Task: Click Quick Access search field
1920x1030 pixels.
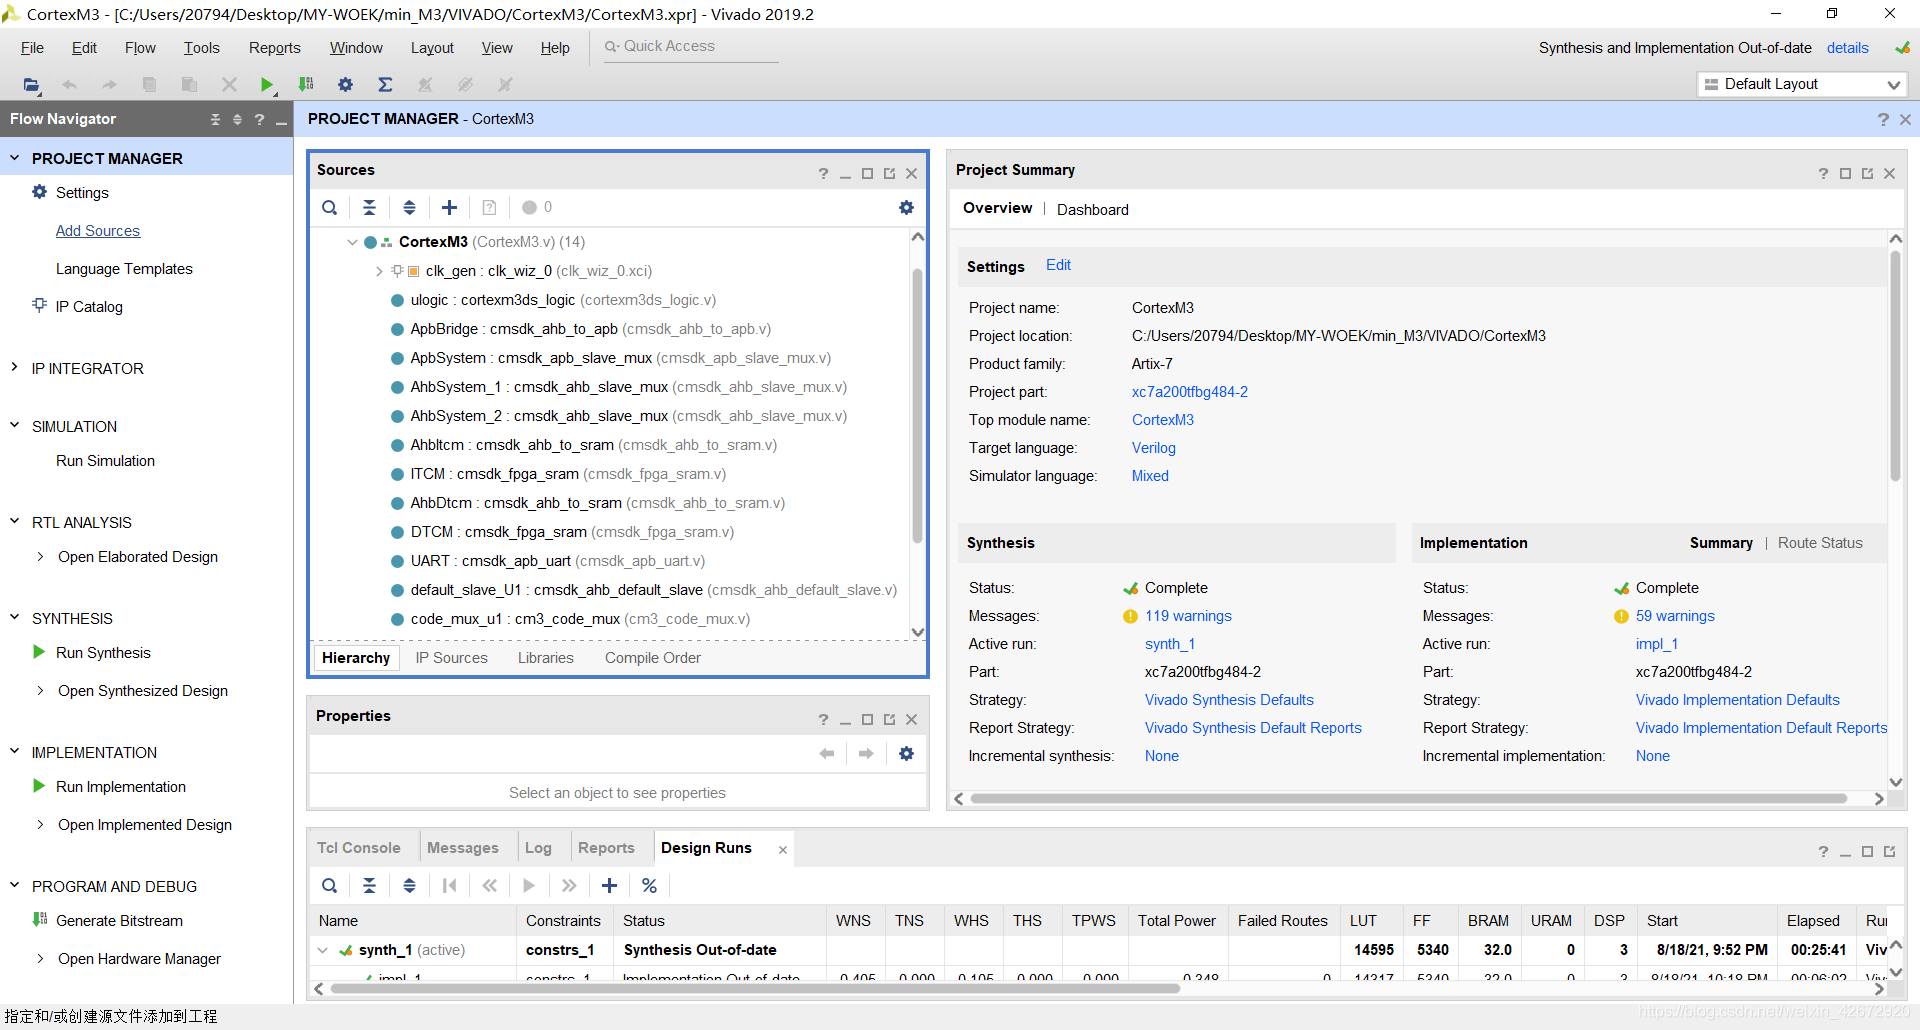Action: point(691,47)
